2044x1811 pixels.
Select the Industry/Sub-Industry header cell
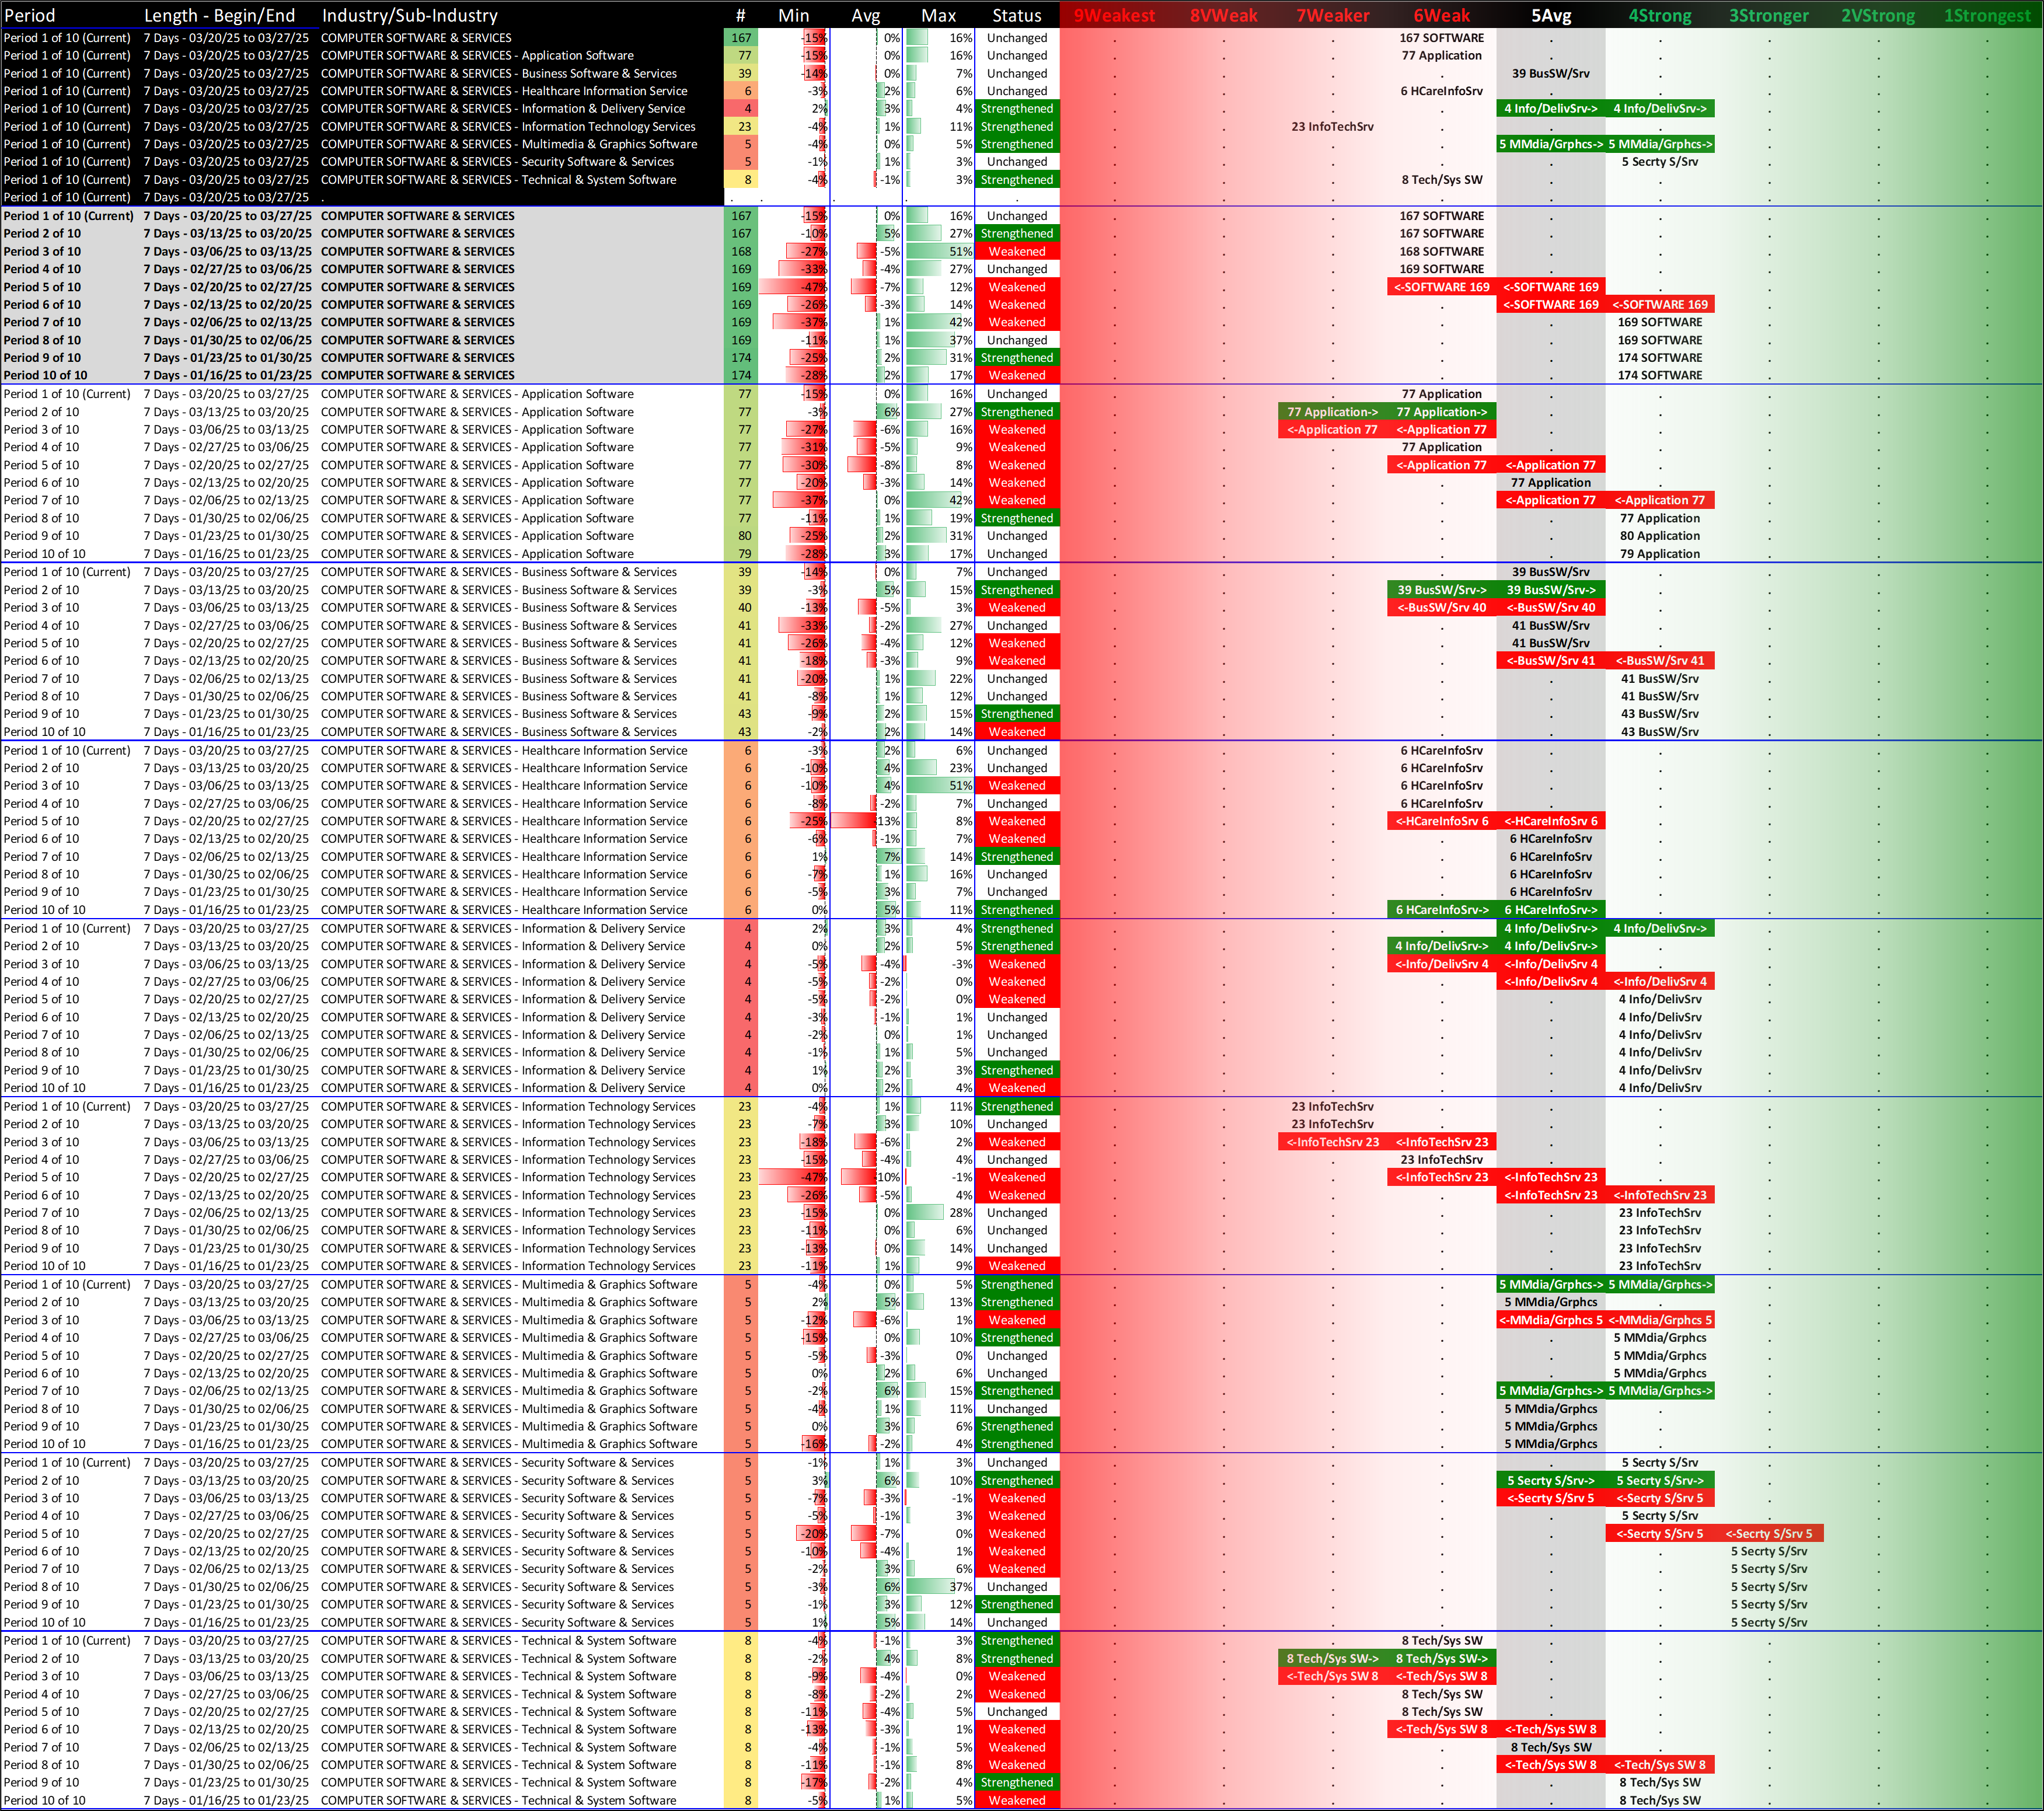point(409,15)
